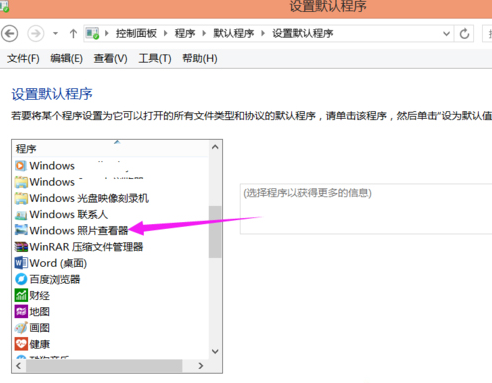Select Windows 照片查看器 in the program list
Image resolution: width=492 pixels, height=383 pixels.
(79, 231)
